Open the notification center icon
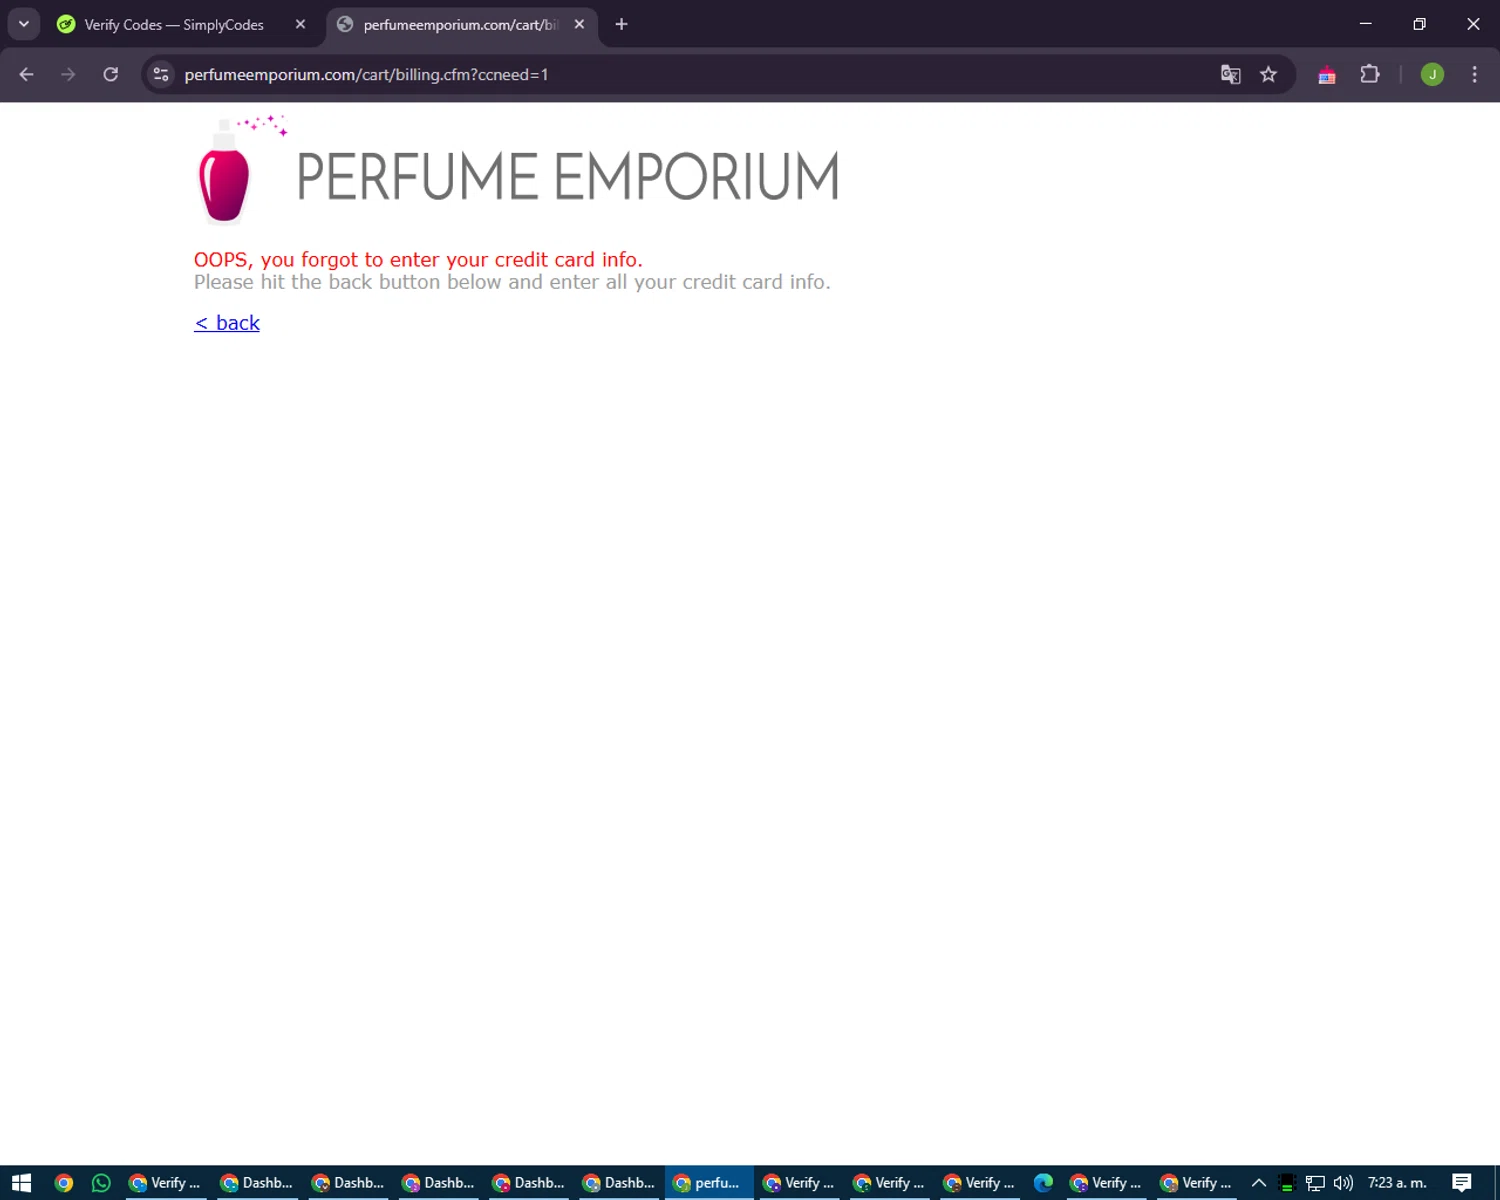Viewport: 1500px width, 1200px height. (1462, 1183)
